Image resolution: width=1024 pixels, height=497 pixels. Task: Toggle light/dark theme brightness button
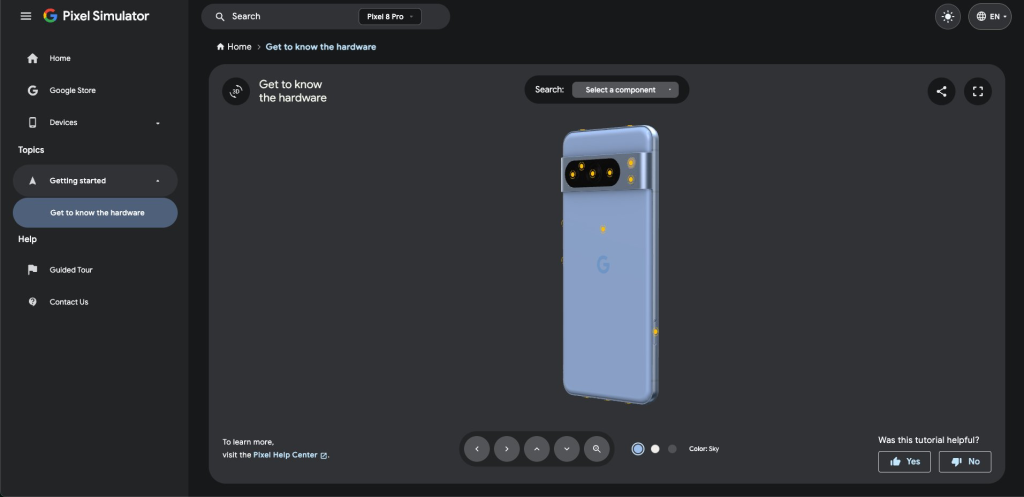947,16
